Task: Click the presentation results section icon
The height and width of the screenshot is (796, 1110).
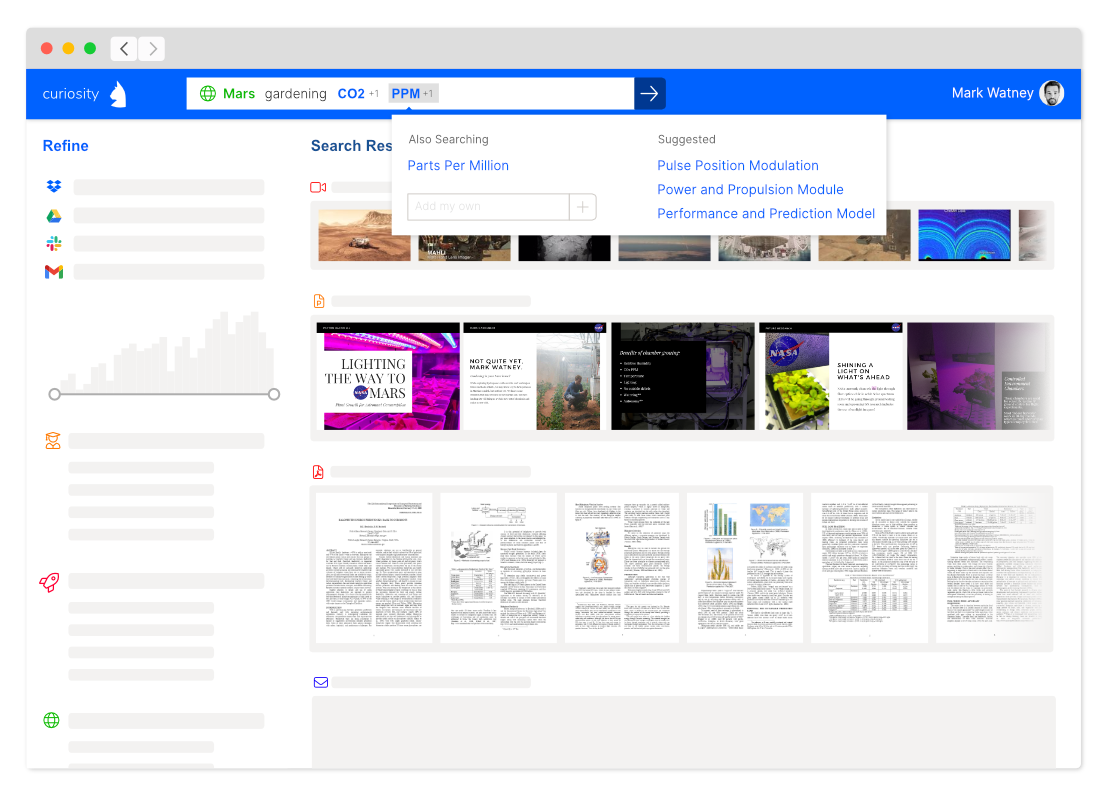Action: 319,301
